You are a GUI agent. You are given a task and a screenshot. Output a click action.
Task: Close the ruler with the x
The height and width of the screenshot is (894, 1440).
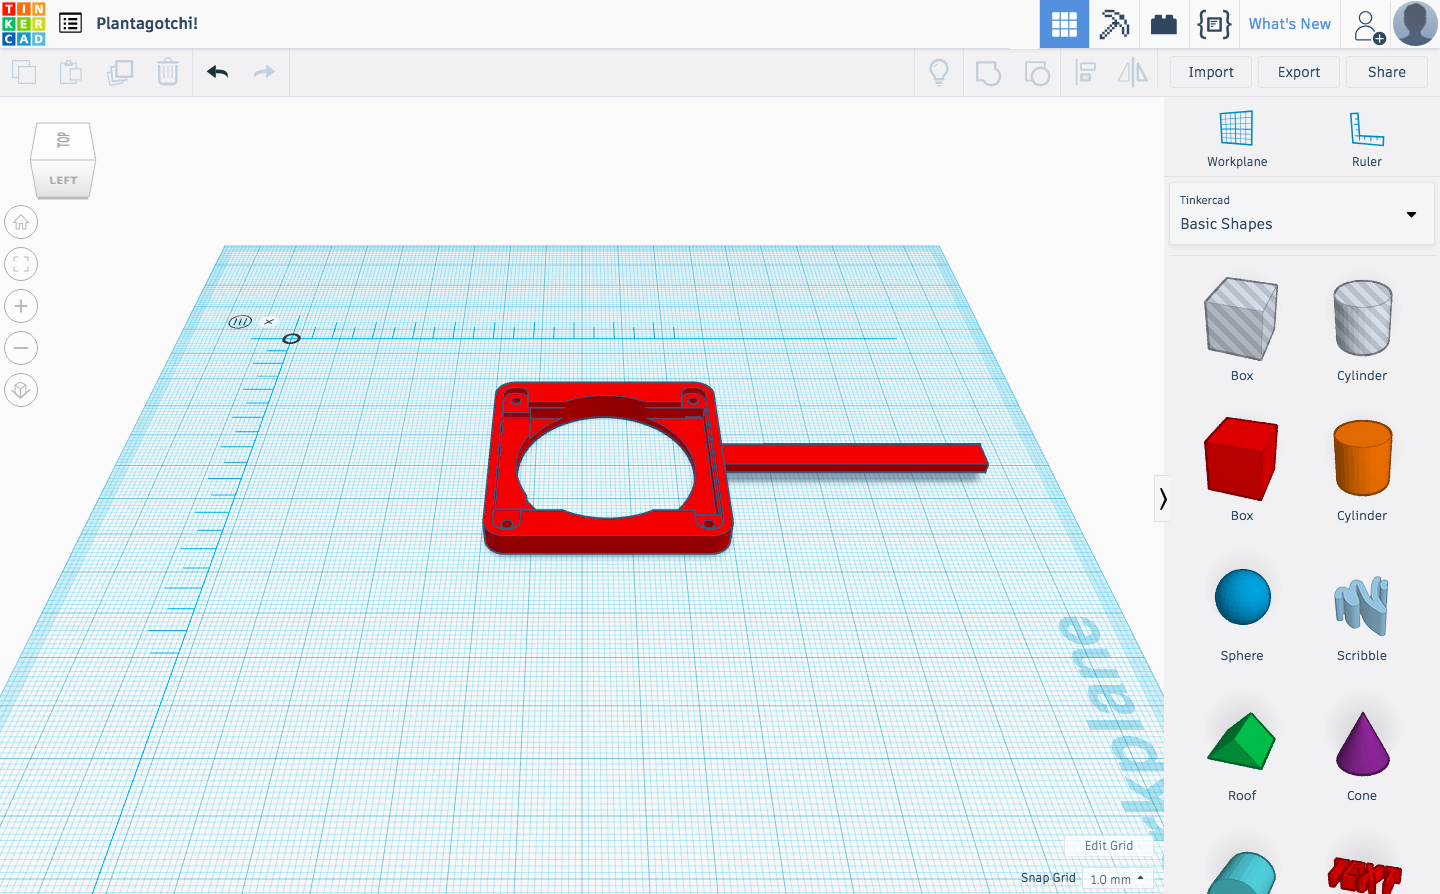click(x=269, y=321)
